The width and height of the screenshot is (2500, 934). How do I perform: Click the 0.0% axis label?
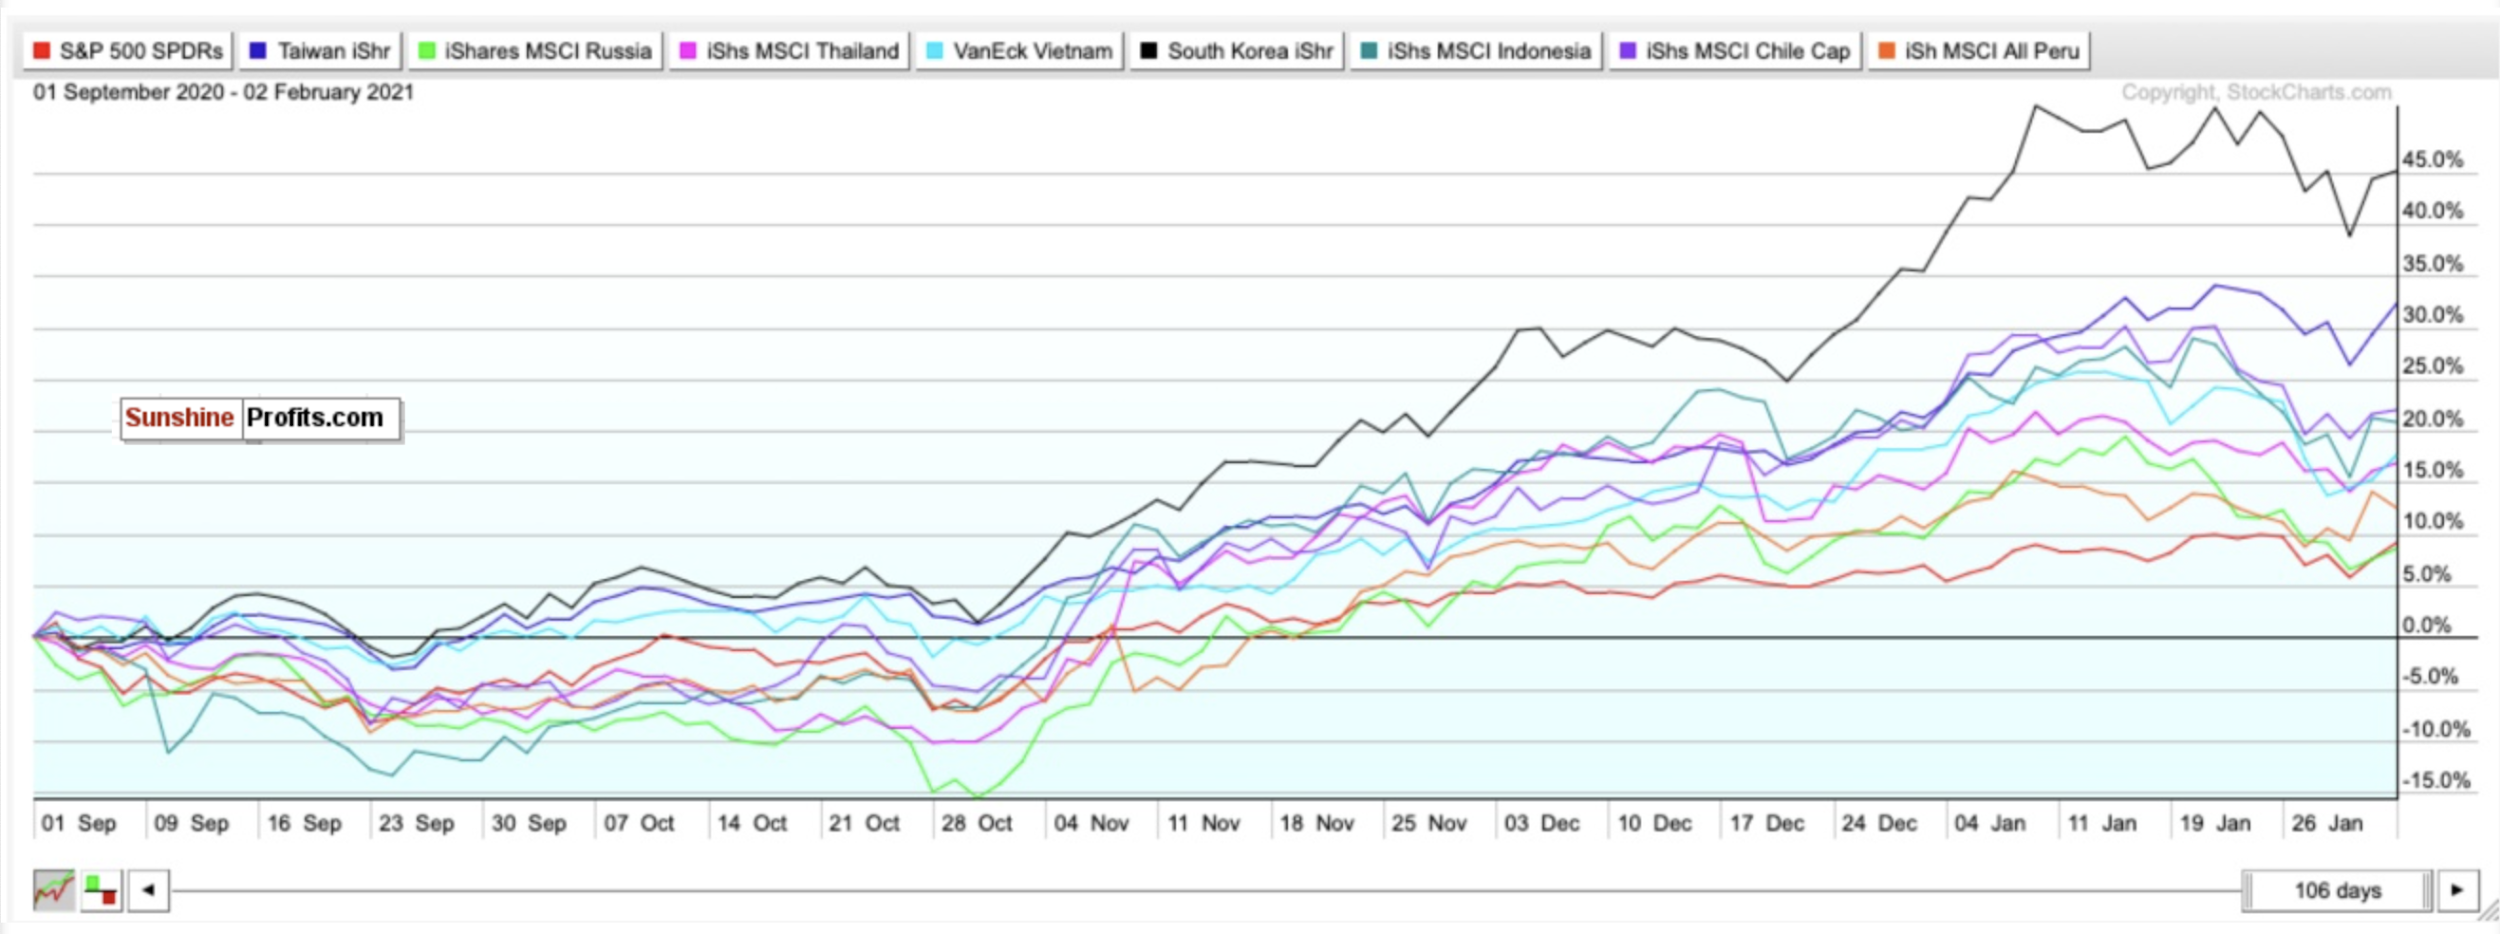click(2426, 625)
